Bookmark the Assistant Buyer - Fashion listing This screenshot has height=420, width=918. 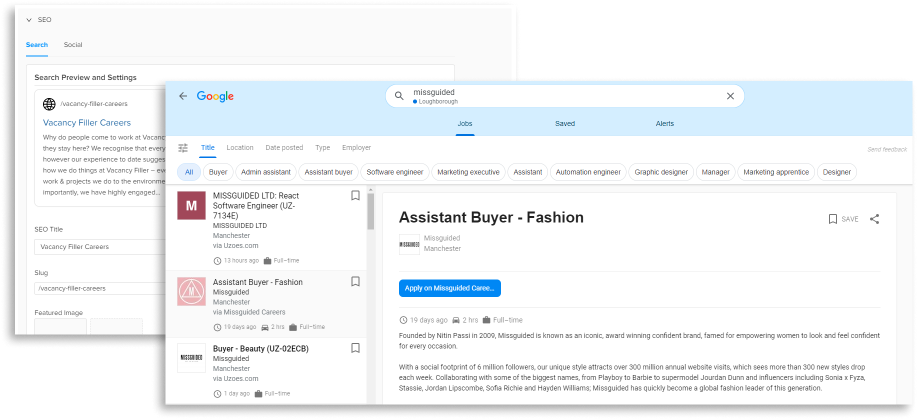[x=355, y=282]
